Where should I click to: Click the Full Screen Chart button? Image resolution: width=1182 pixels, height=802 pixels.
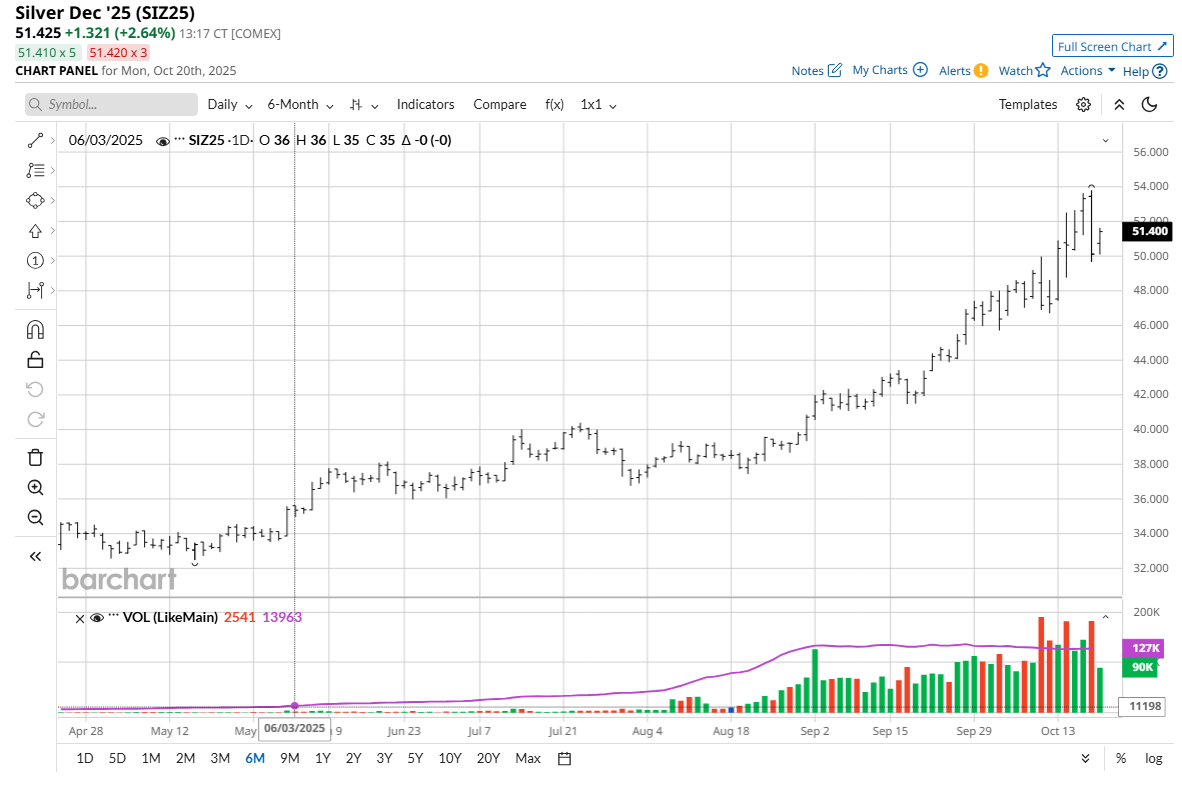[x=1112, y=46]
